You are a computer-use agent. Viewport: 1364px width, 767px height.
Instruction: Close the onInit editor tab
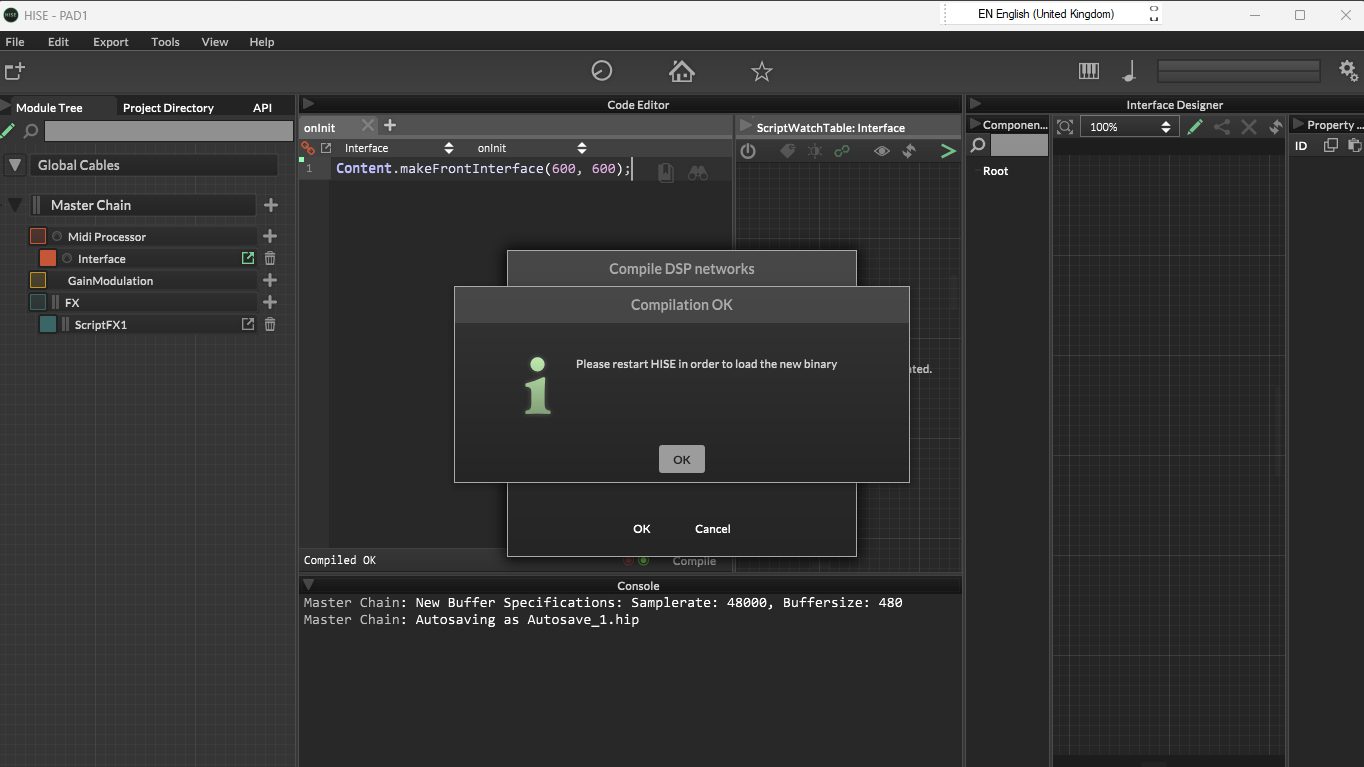coord(367,125)
